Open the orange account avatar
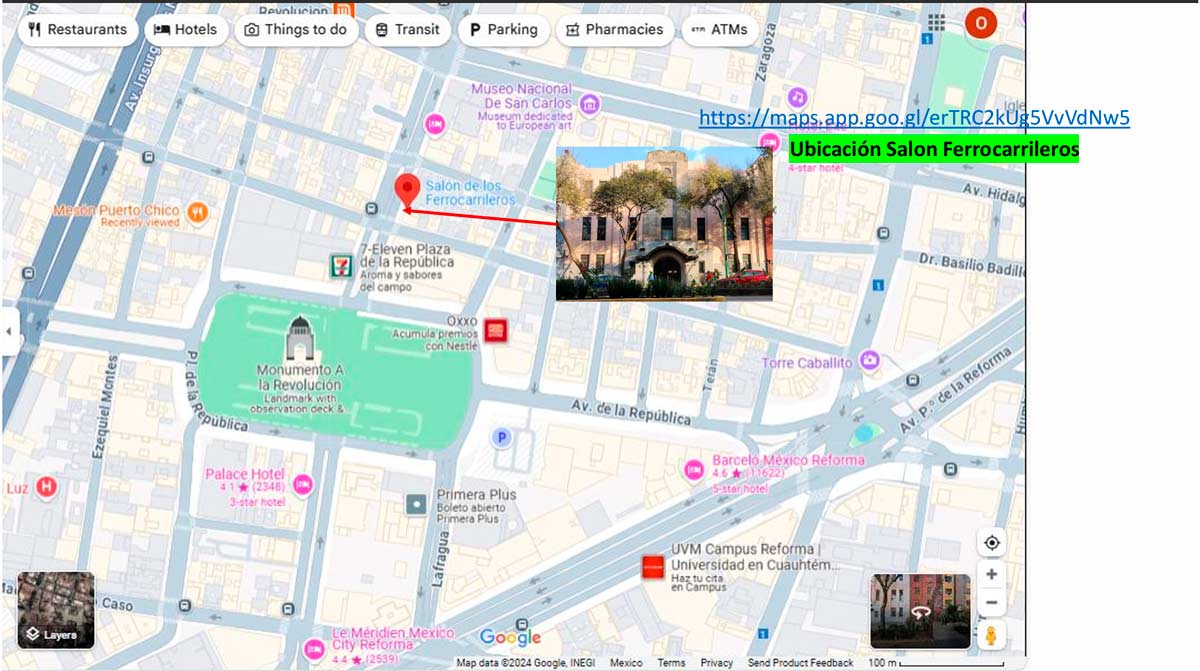Screen dimensions: 1200x671 point(981,23)
